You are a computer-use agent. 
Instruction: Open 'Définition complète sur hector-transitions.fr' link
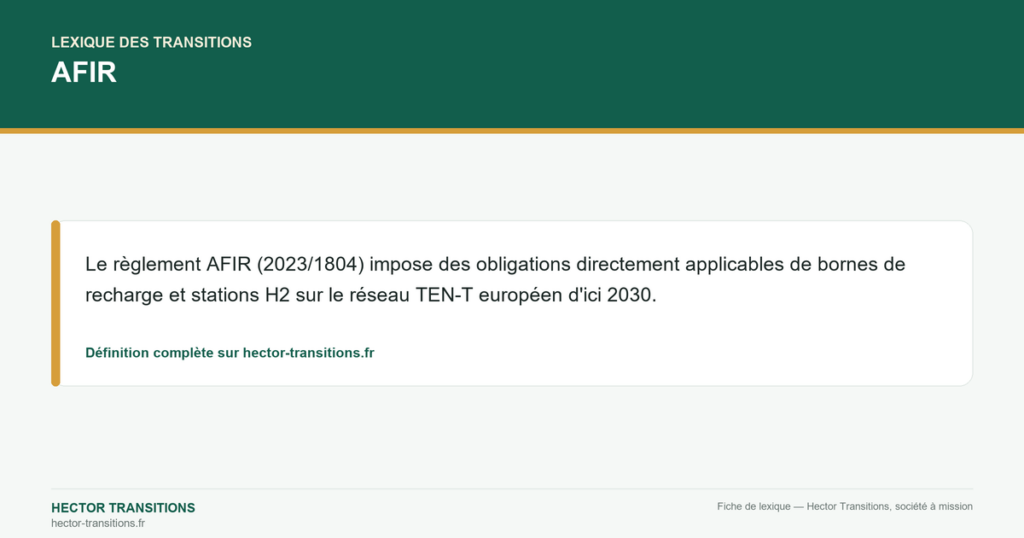[230, 353]
